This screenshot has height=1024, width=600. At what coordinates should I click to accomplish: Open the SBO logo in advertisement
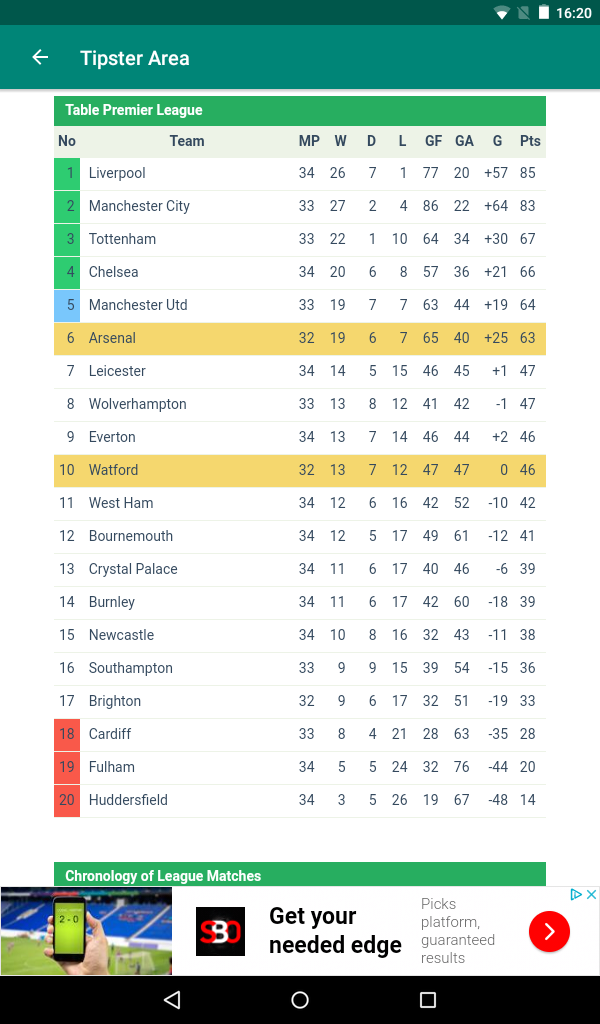tap(221, 931)
